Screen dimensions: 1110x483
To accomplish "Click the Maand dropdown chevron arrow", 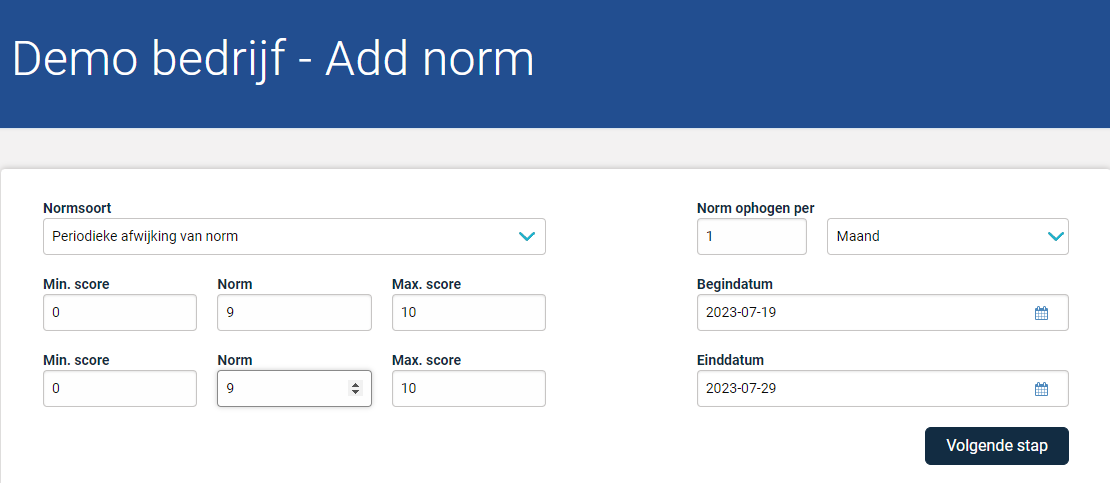I will tap(1055, 237).
